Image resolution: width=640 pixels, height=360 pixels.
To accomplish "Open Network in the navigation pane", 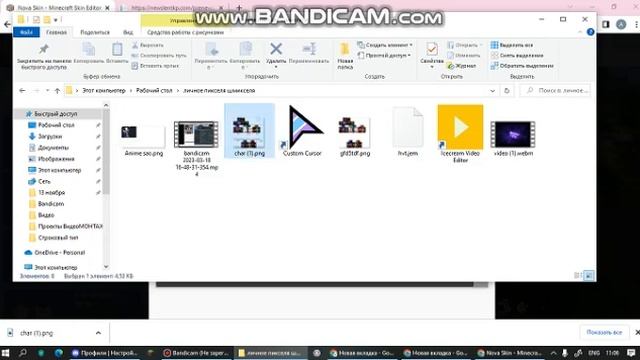I will pos(44,181).
